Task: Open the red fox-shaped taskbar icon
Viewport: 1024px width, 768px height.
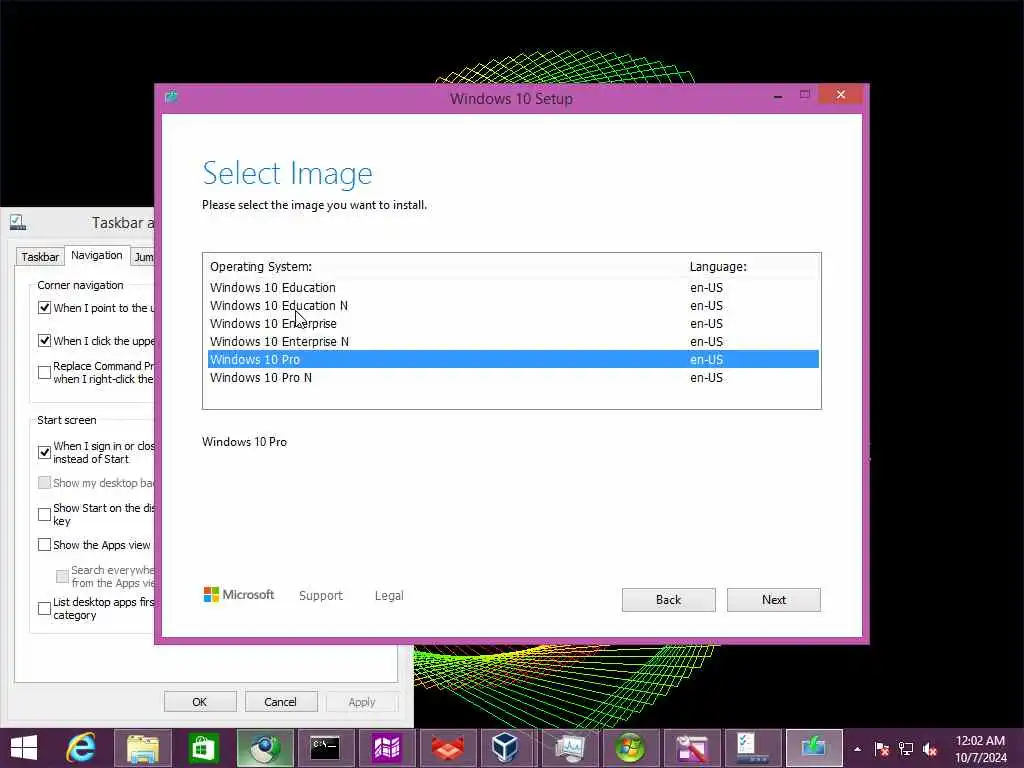Action: coord(447,748)
